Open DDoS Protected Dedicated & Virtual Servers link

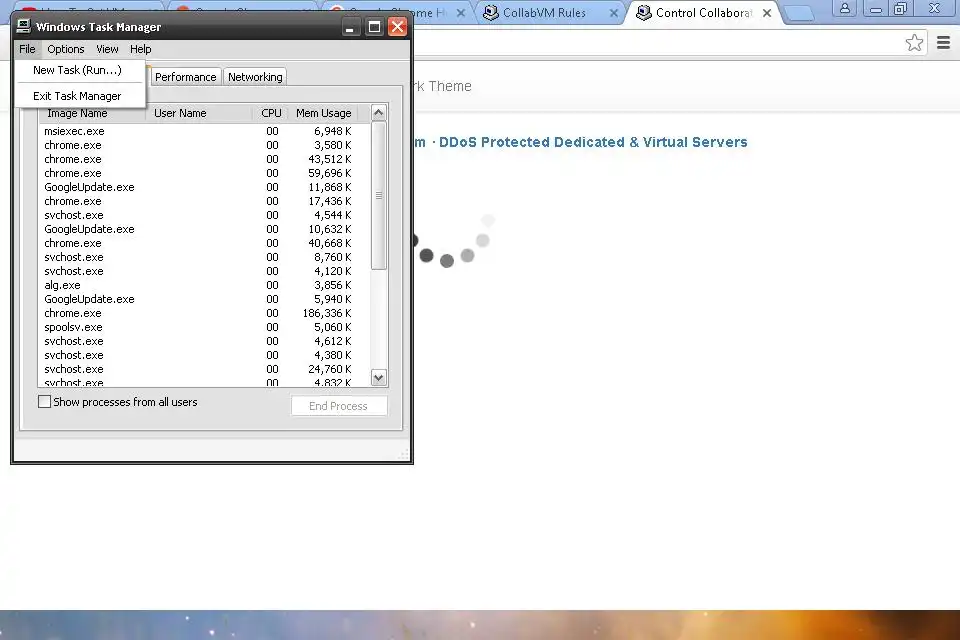pos(593,142)
